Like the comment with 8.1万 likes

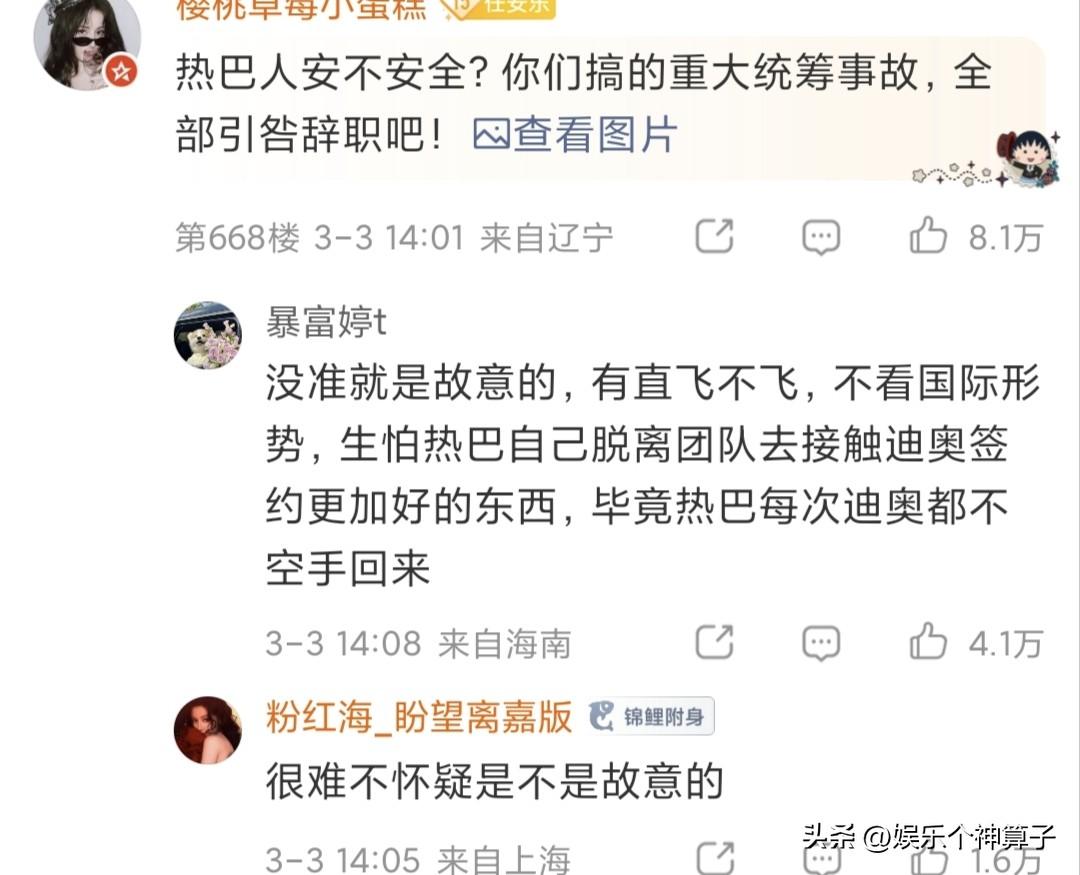[975, 236]
